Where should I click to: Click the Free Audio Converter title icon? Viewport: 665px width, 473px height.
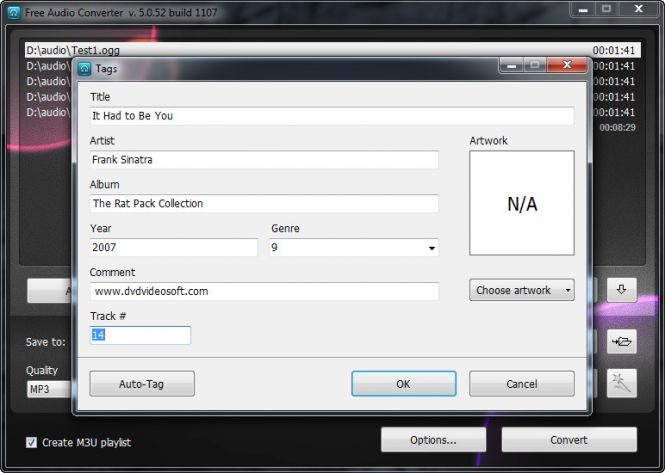14,13
